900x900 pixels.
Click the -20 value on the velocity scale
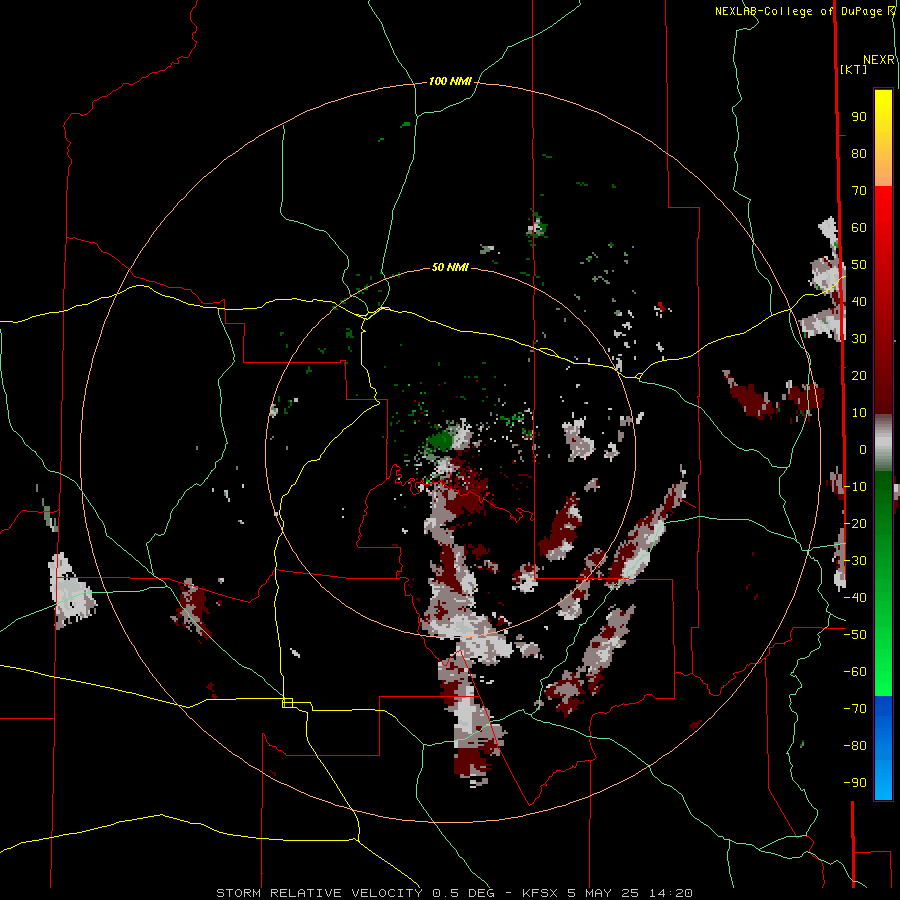tap(855, 524)
